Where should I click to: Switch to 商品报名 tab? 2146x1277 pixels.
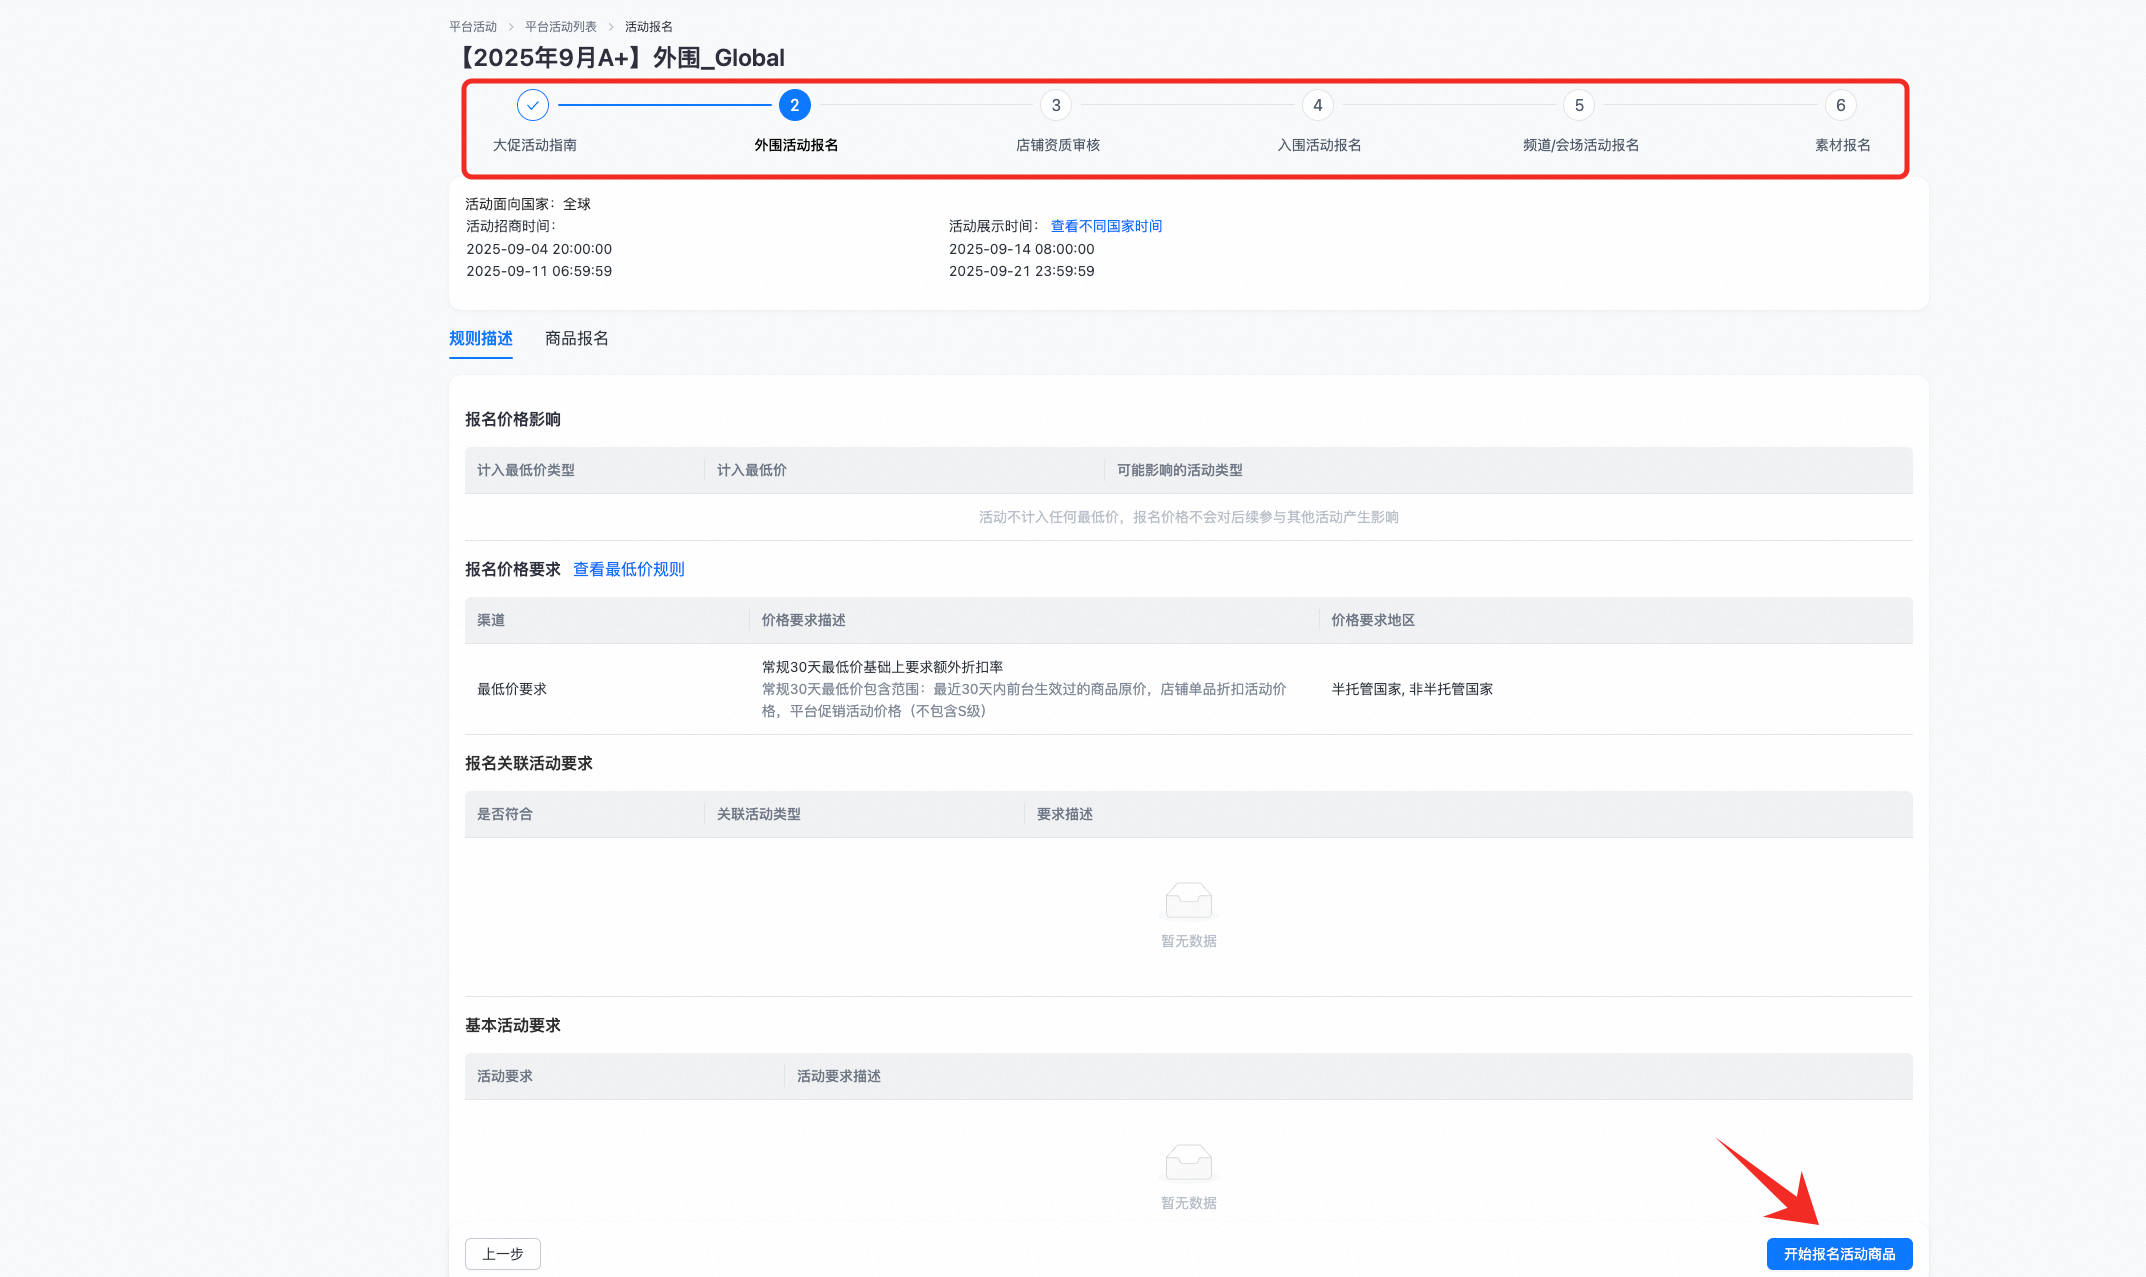576,338
